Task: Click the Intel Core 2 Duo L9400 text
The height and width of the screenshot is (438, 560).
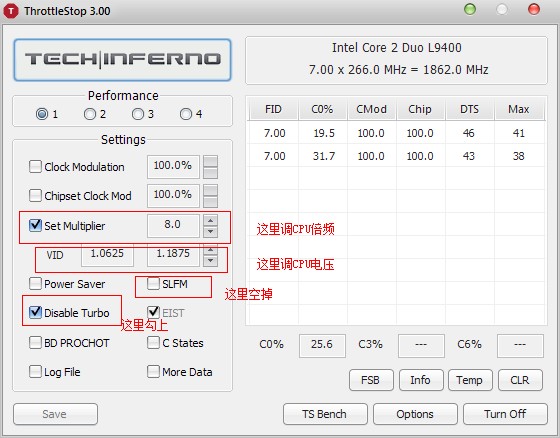Action: pos(397,48)
